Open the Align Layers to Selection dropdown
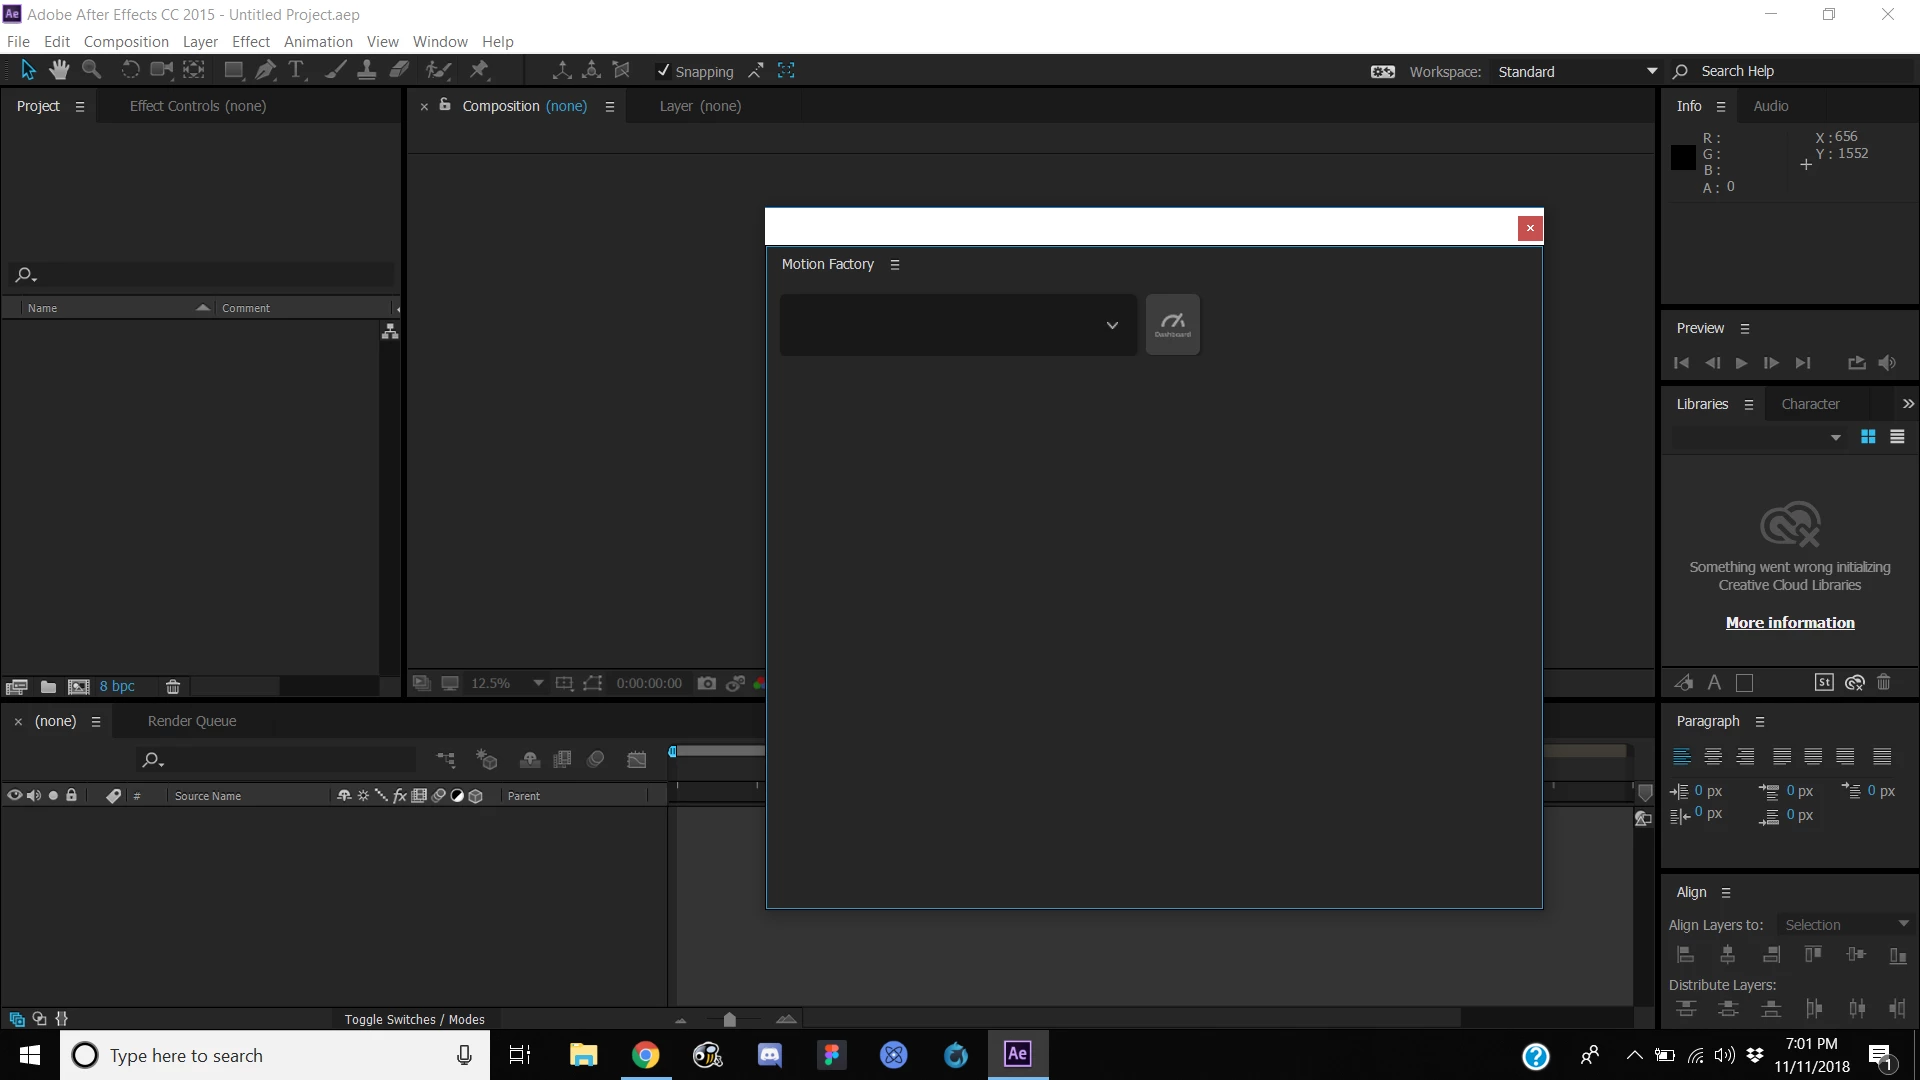 pos(1846,925)
